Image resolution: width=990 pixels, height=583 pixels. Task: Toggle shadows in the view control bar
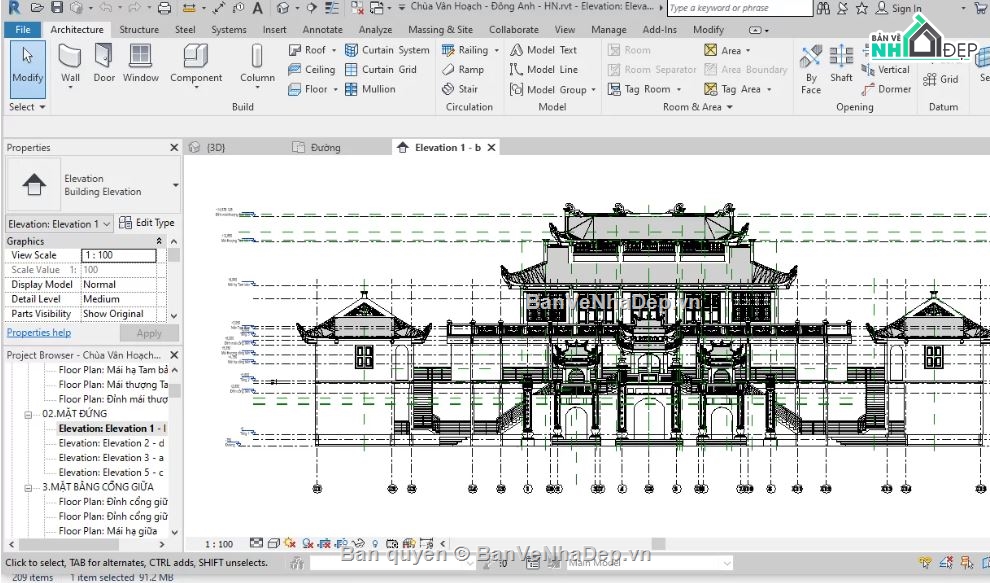click(306, 543)
